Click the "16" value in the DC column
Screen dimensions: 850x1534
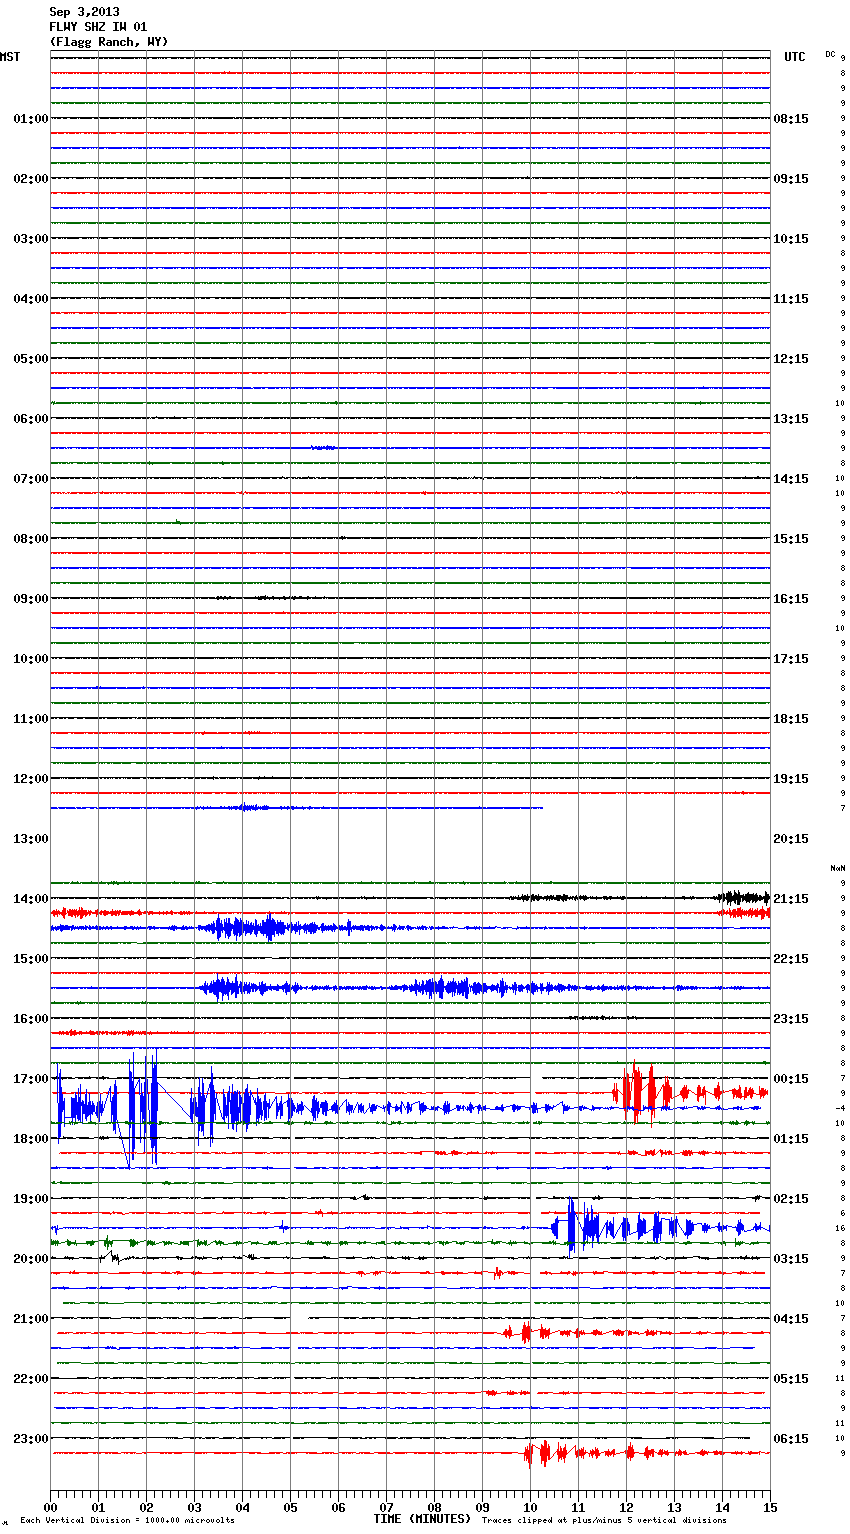tap(841, 1228)
